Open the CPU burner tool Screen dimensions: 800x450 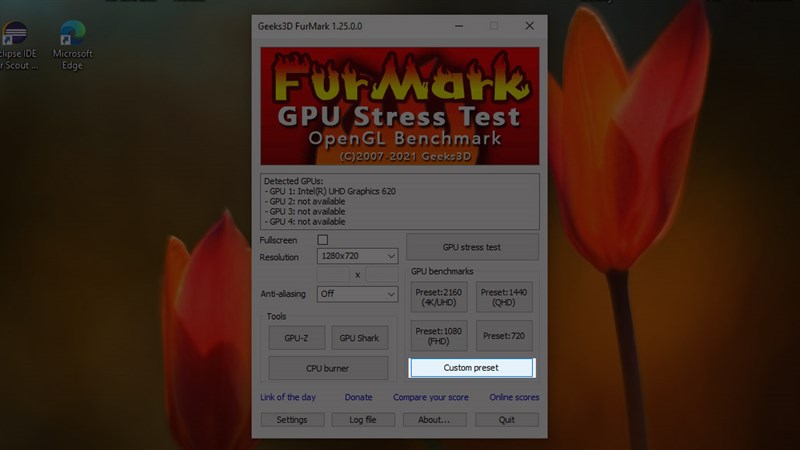pyautogui.click(x=328, y=368)
